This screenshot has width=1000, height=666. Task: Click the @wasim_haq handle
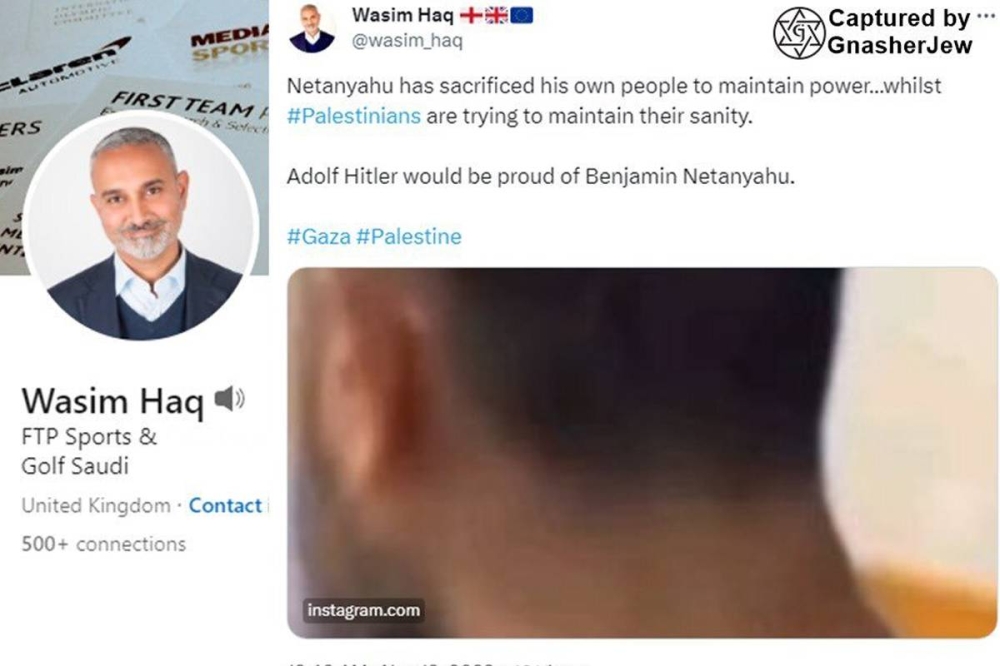pyautogui.click(x=407, y=41)
